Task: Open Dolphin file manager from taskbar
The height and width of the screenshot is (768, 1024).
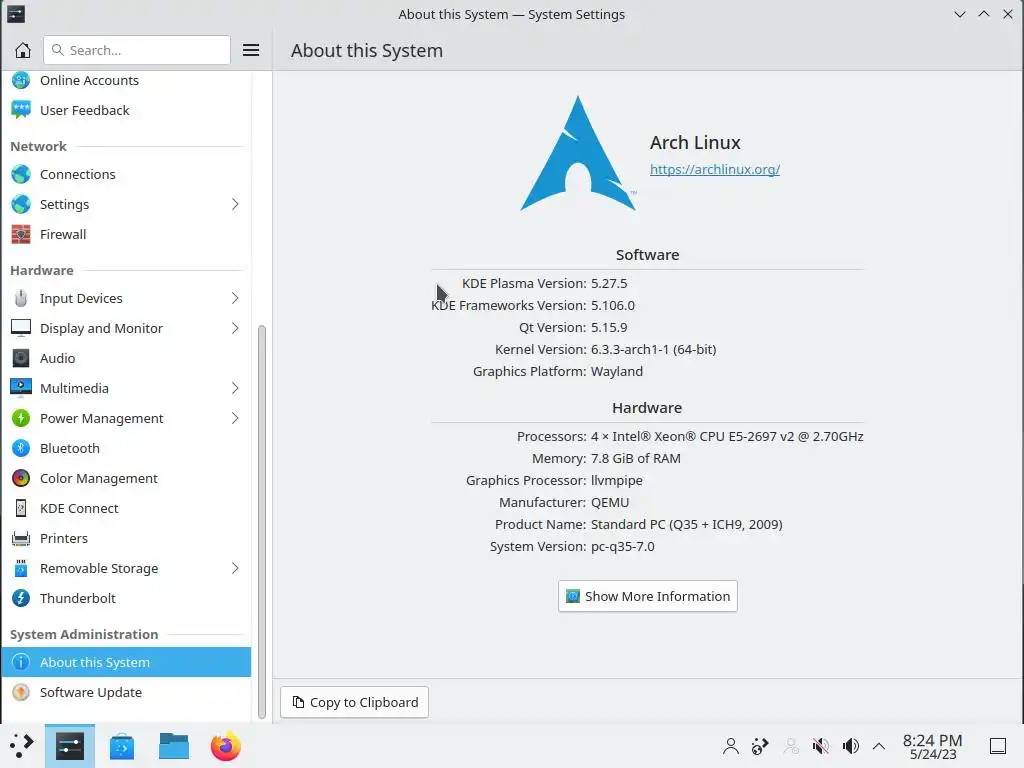Action: (x=174, y=746)
